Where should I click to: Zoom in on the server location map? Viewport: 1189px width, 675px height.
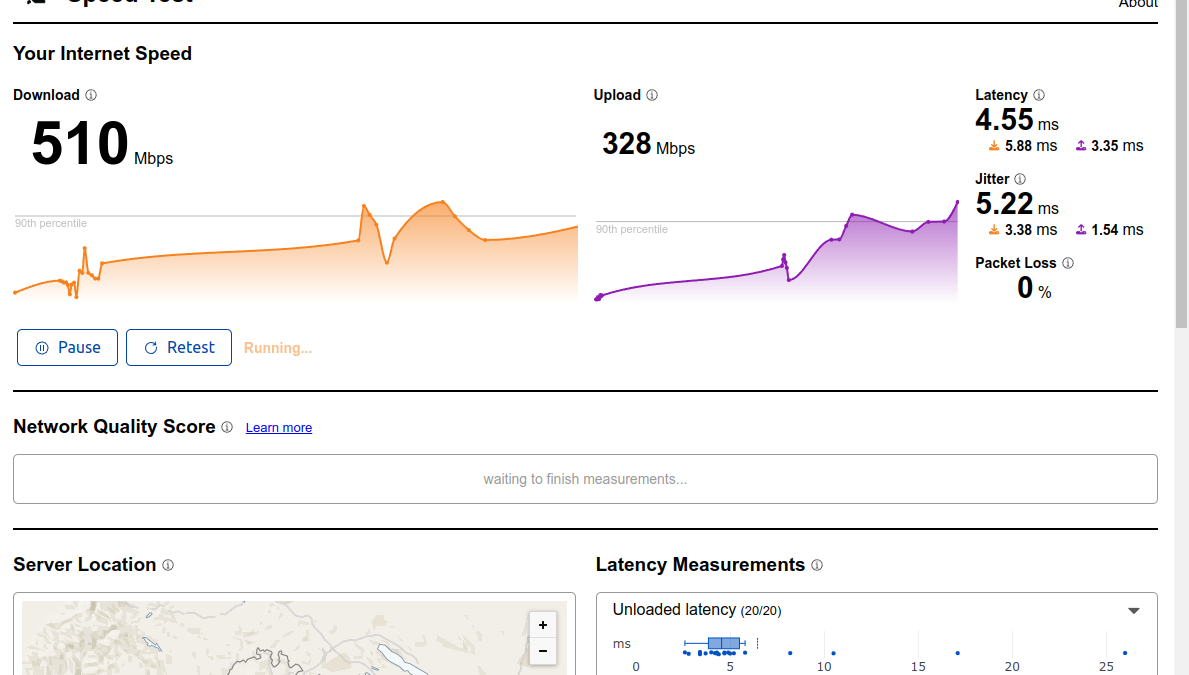pos(543,624)
